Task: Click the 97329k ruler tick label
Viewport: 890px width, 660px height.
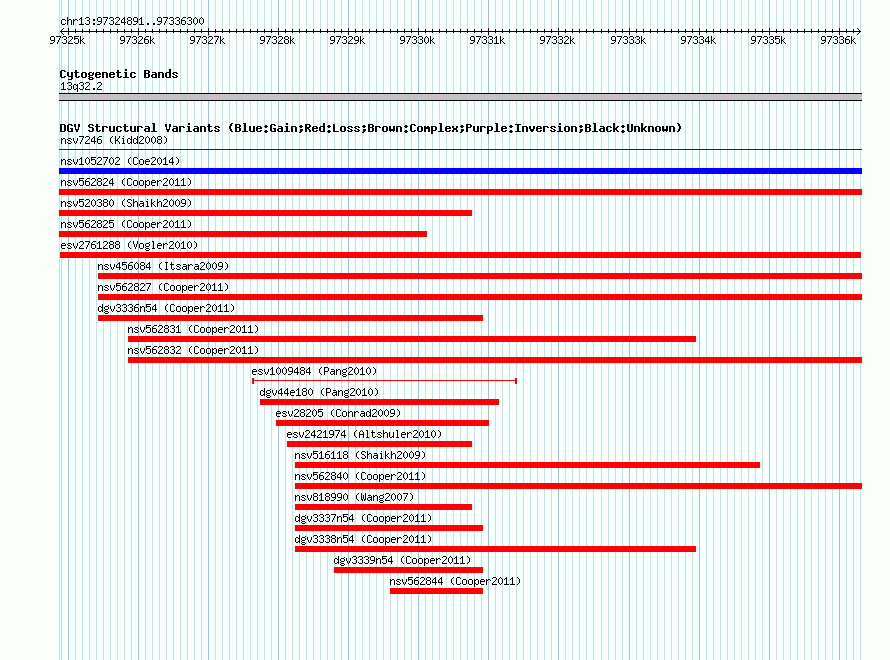Action: point(347,40)
